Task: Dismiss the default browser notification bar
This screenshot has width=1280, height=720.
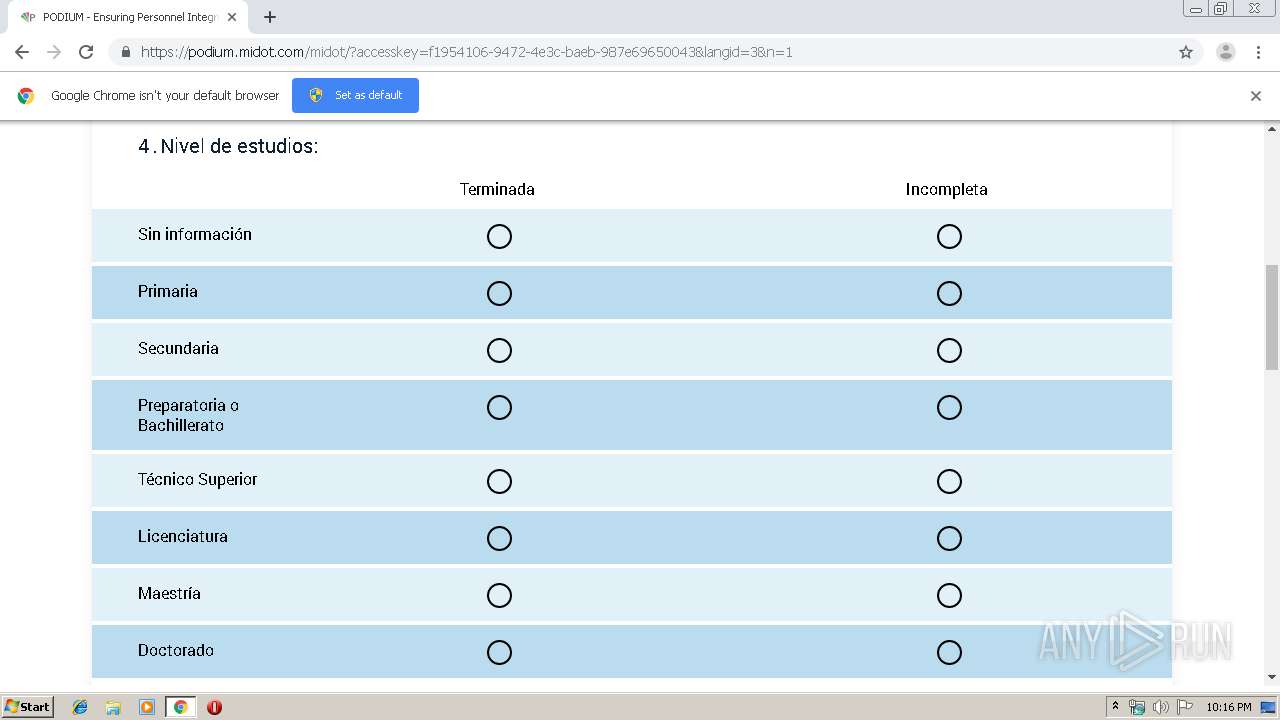Action: (1256, 96)
